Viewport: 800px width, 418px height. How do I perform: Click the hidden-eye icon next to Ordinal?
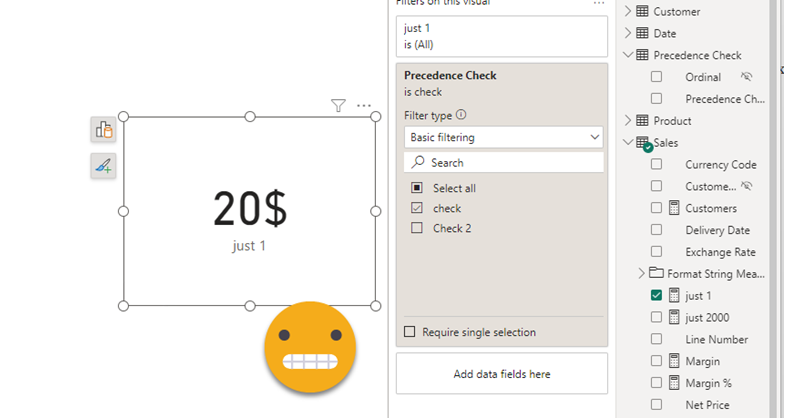point(746,77)
